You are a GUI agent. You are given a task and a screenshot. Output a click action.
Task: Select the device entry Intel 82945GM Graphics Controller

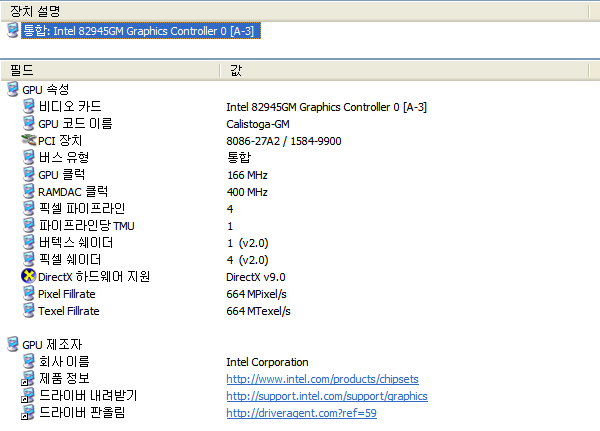141,31
